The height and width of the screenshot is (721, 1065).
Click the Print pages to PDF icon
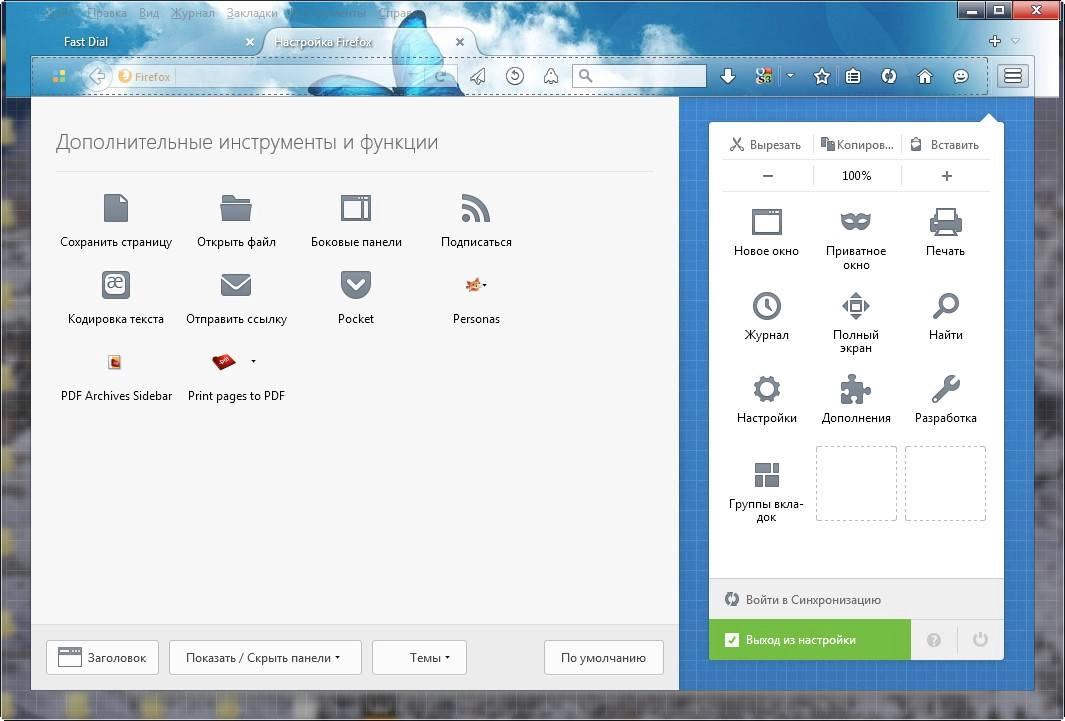click(x=223, y=362)
